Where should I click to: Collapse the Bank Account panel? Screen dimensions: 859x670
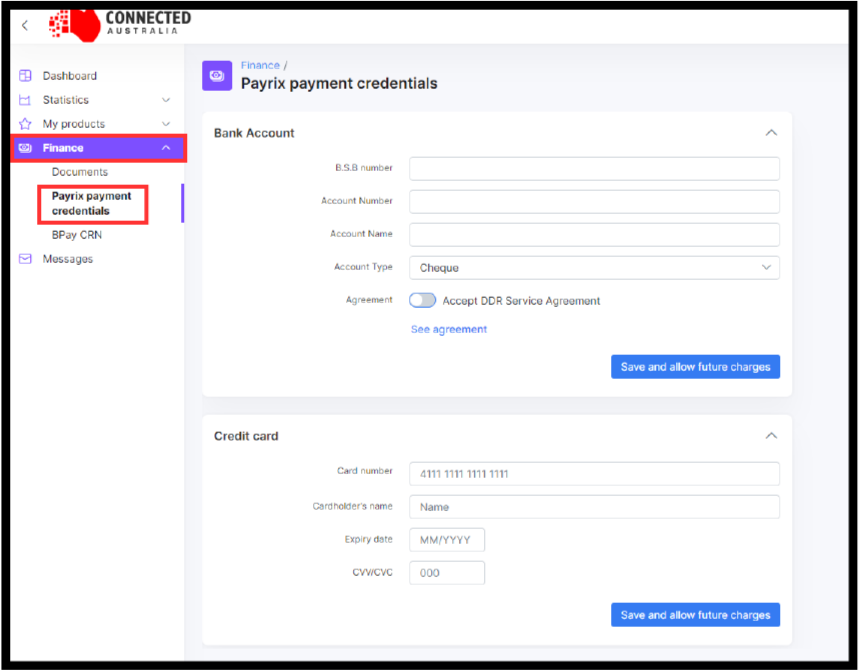point(771,133)
